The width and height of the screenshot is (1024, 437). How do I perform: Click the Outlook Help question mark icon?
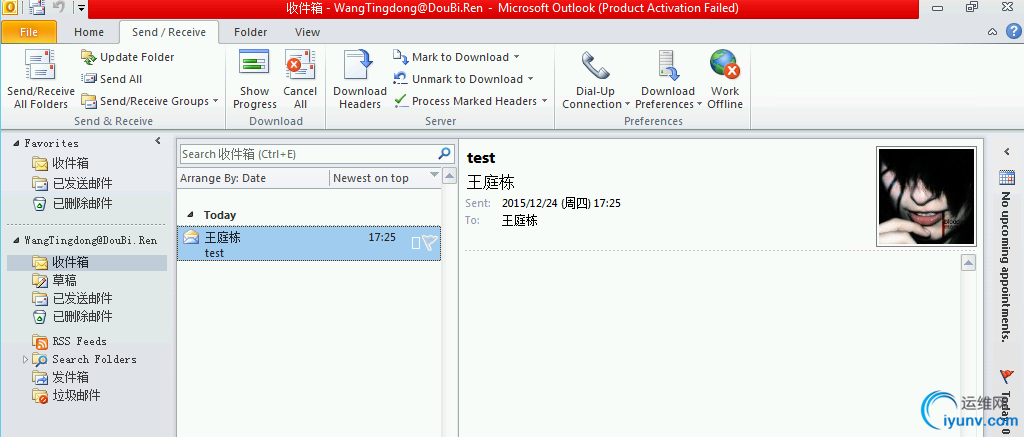pos(1012,31)
